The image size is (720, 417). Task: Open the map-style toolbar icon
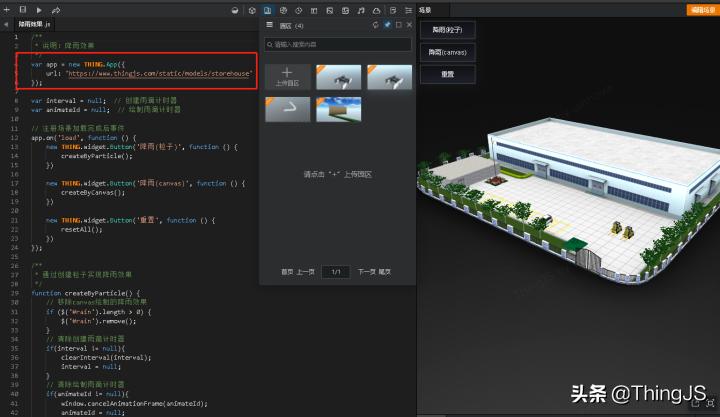[345, 10]
